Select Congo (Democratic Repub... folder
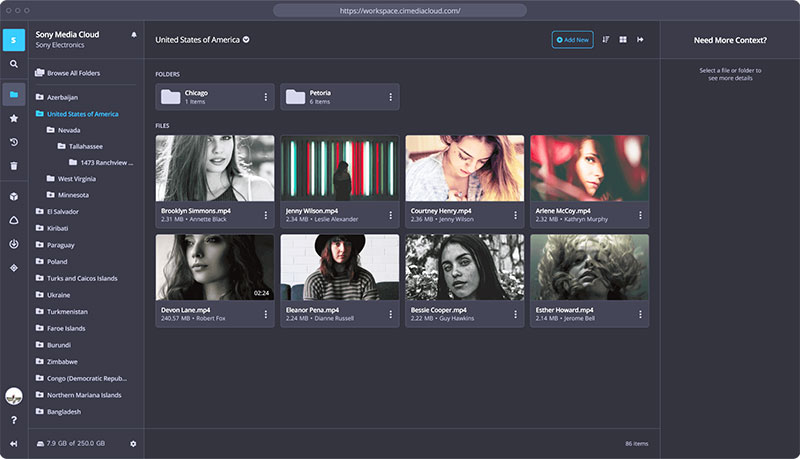The height and width of the screenshot is (459, 800). tap(82, 378)
